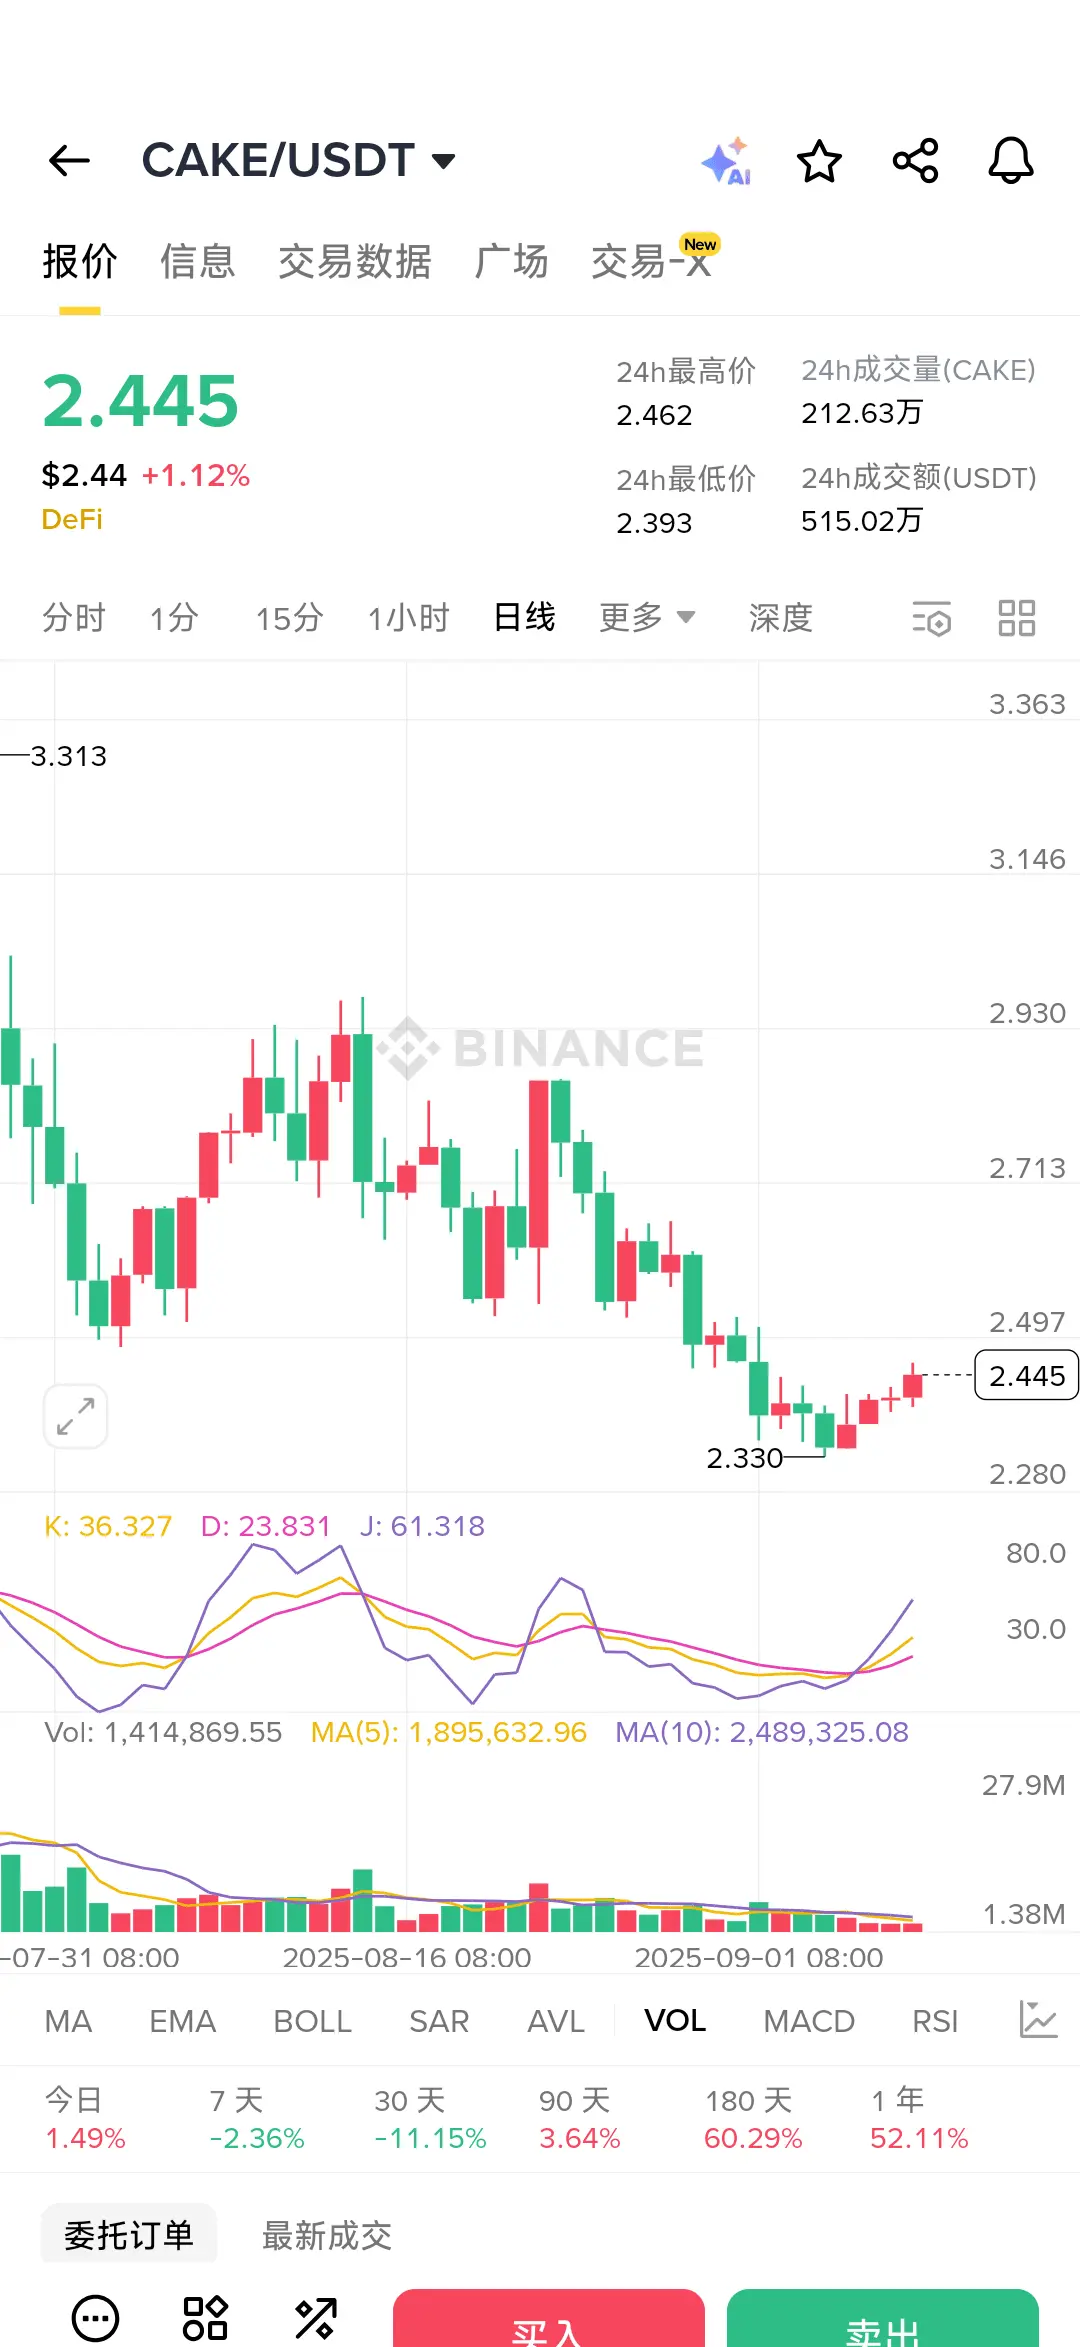
Task: Tap the 24h成交额 515.02万 value
Action: click(x=862, y=521)
